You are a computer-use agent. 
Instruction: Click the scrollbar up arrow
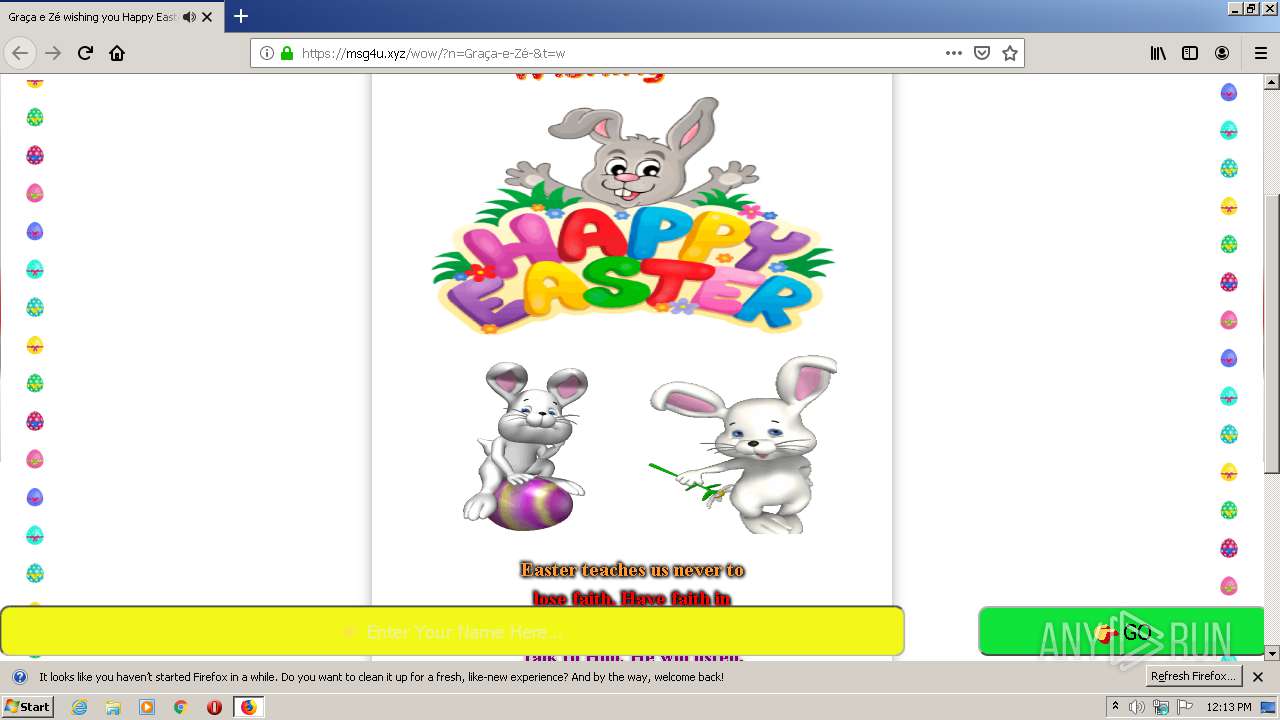(x=1272, y=82)
